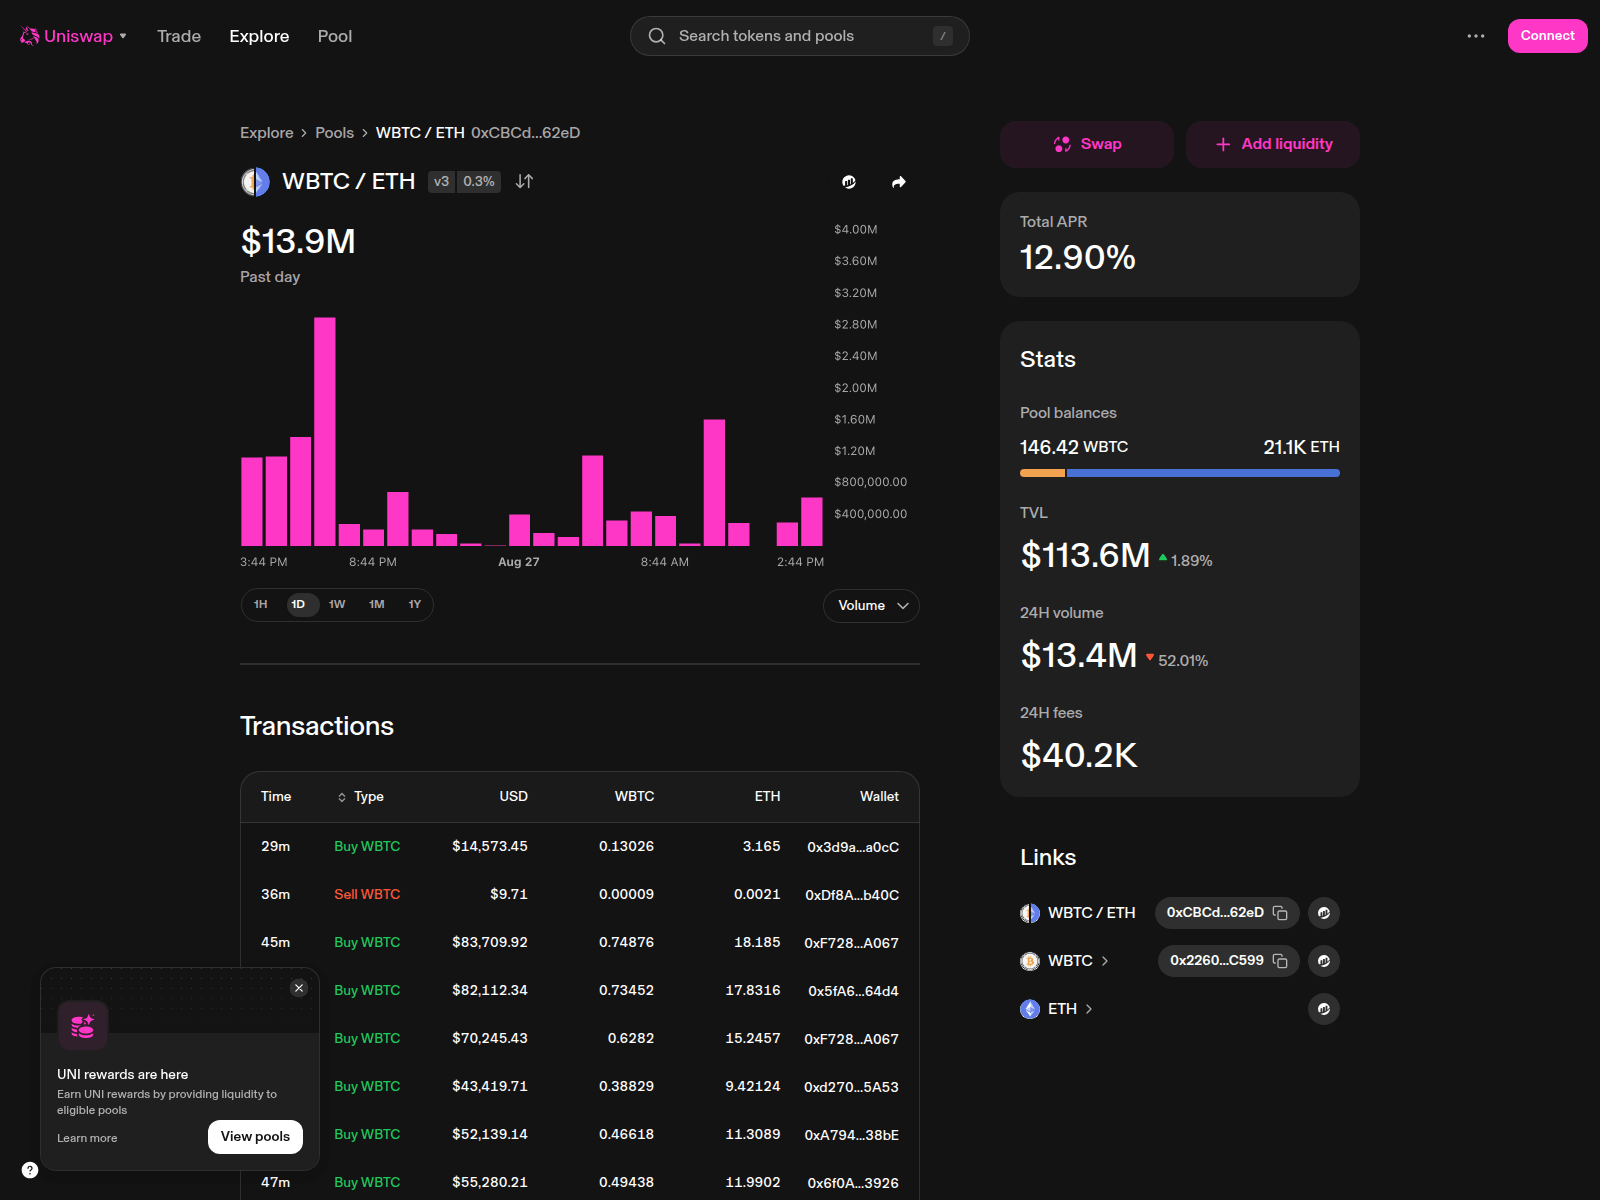The image size is (1600, 1200).
Task: Click the Swap button
Action: pyautogui.click(x=1087, y=145)
